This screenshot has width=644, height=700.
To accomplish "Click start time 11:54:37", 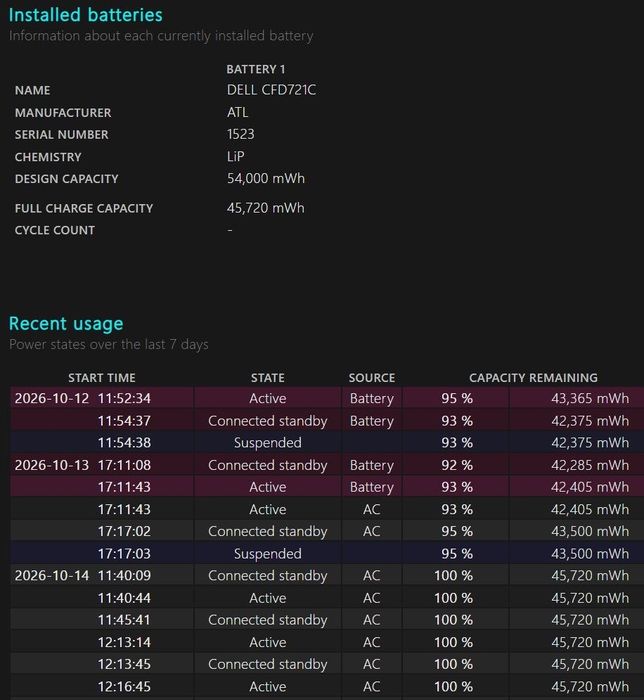I will (x=125, y=421).
